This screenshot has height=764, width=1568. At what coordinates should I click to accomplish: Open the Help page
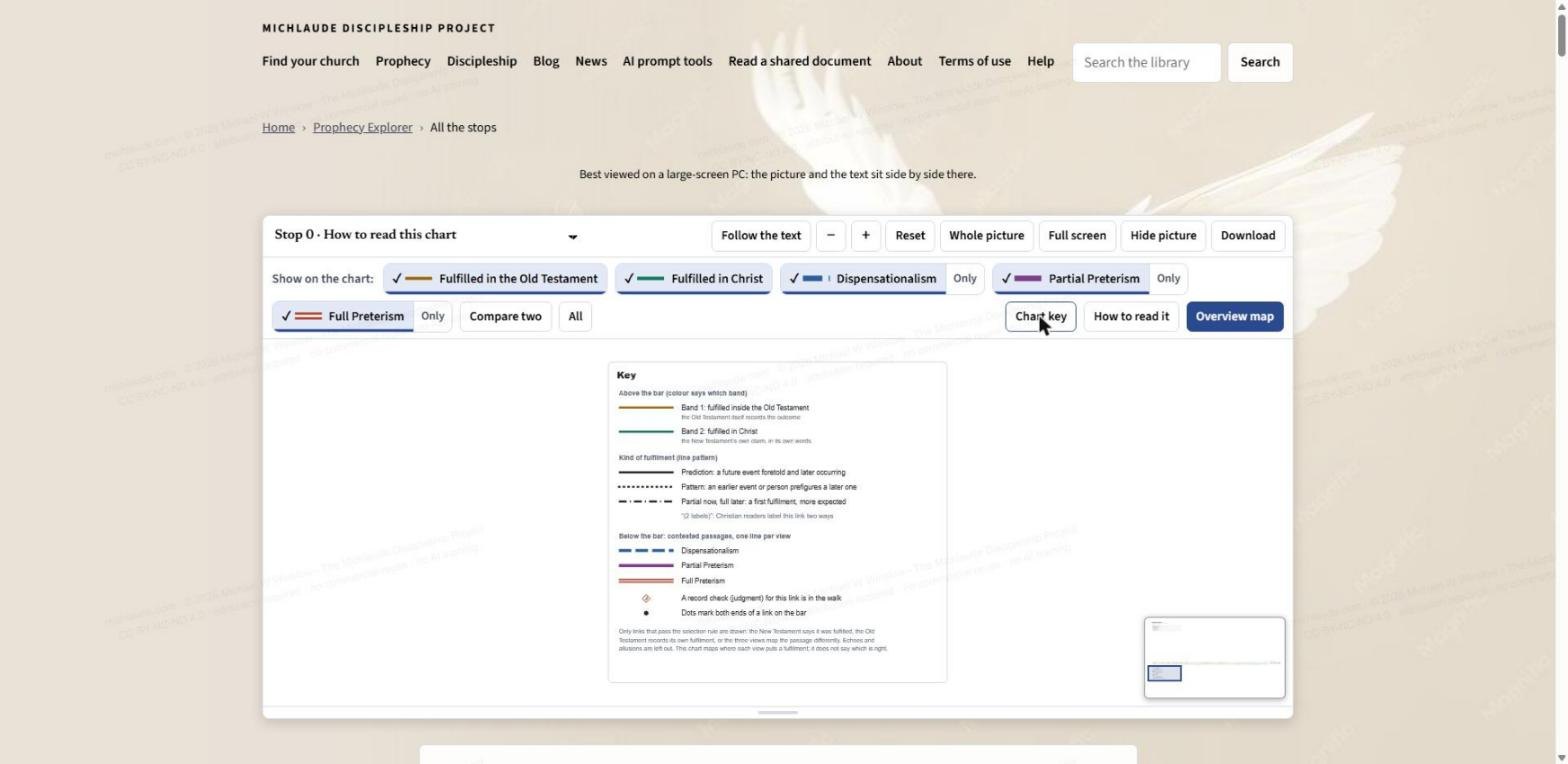point(1040,61)
